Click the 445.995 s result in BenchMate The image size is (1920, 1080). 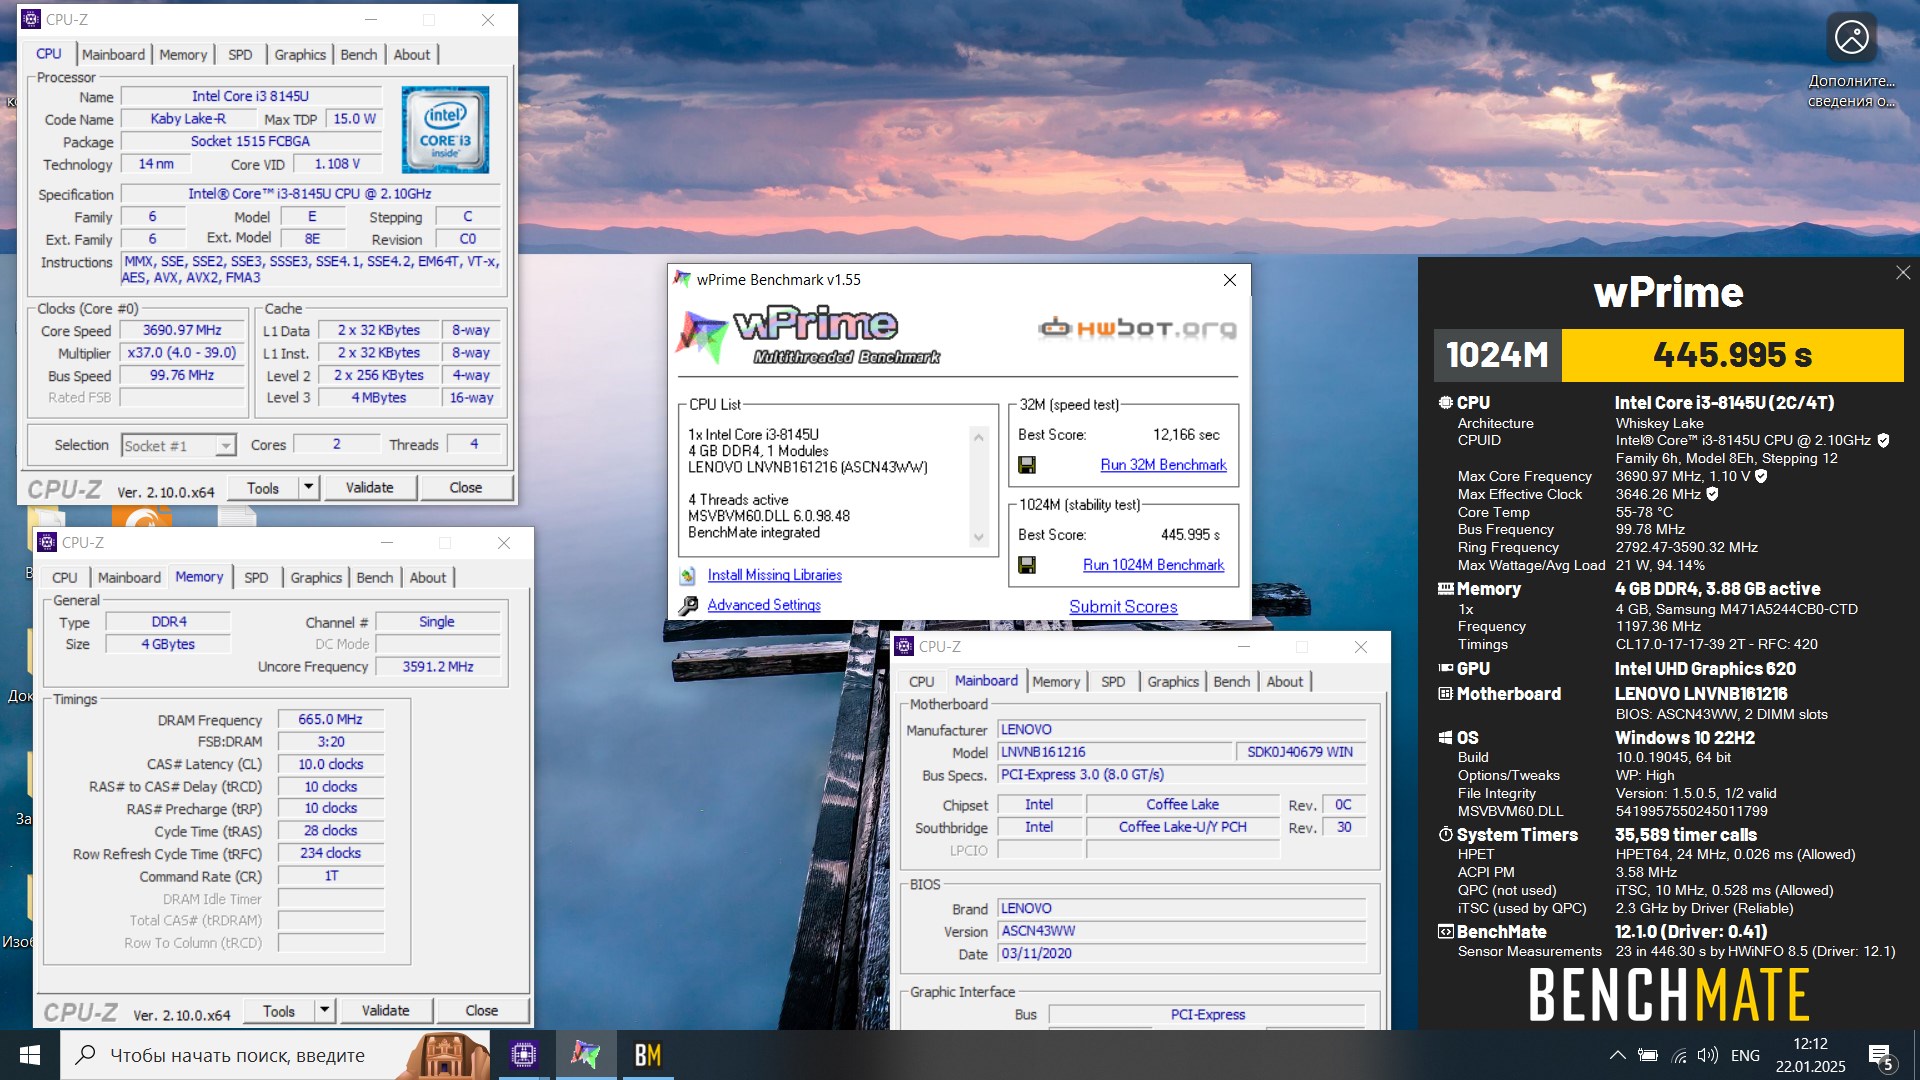click(x=1732, y=355)
